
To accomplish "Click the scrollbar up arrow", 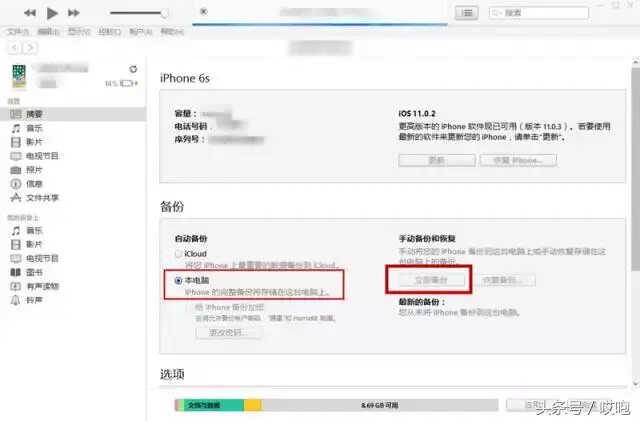I will coord(636,62).
